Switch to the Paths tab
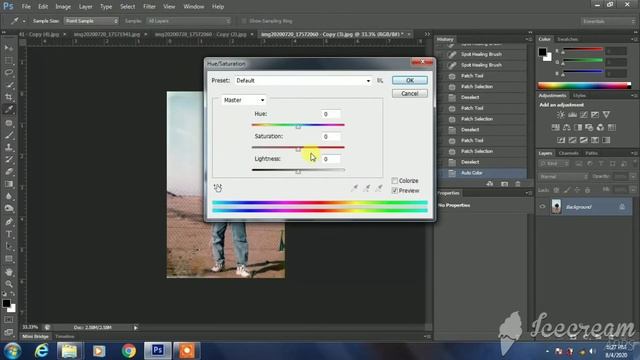Screen dimensions: 640x360 tap(591, 153)
